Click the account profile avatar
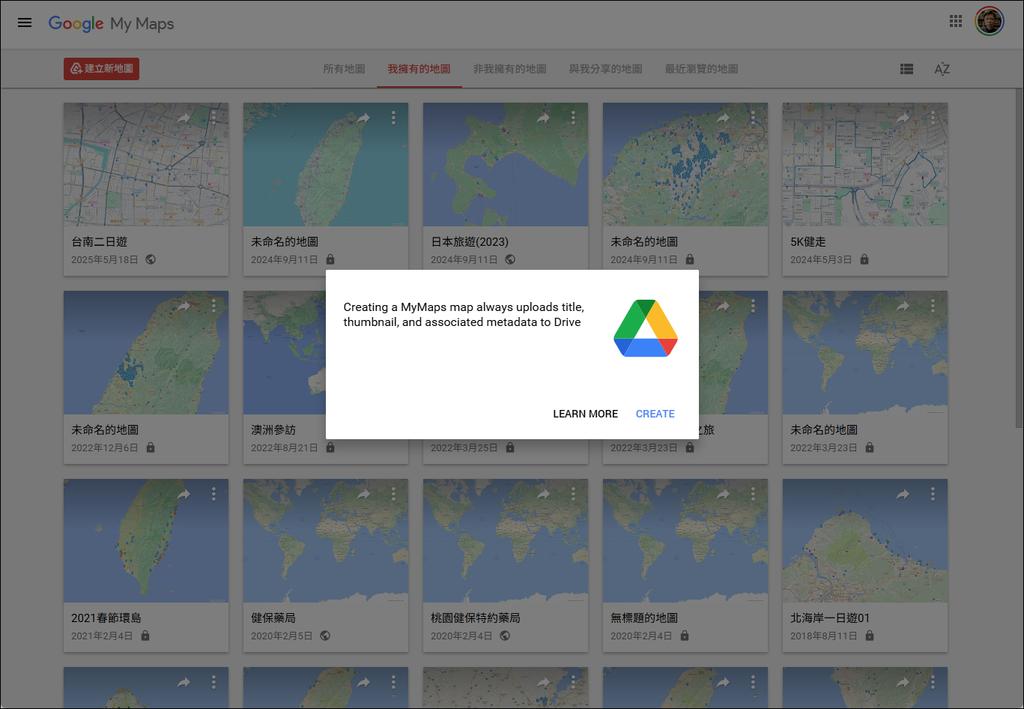 click(989, 22)
